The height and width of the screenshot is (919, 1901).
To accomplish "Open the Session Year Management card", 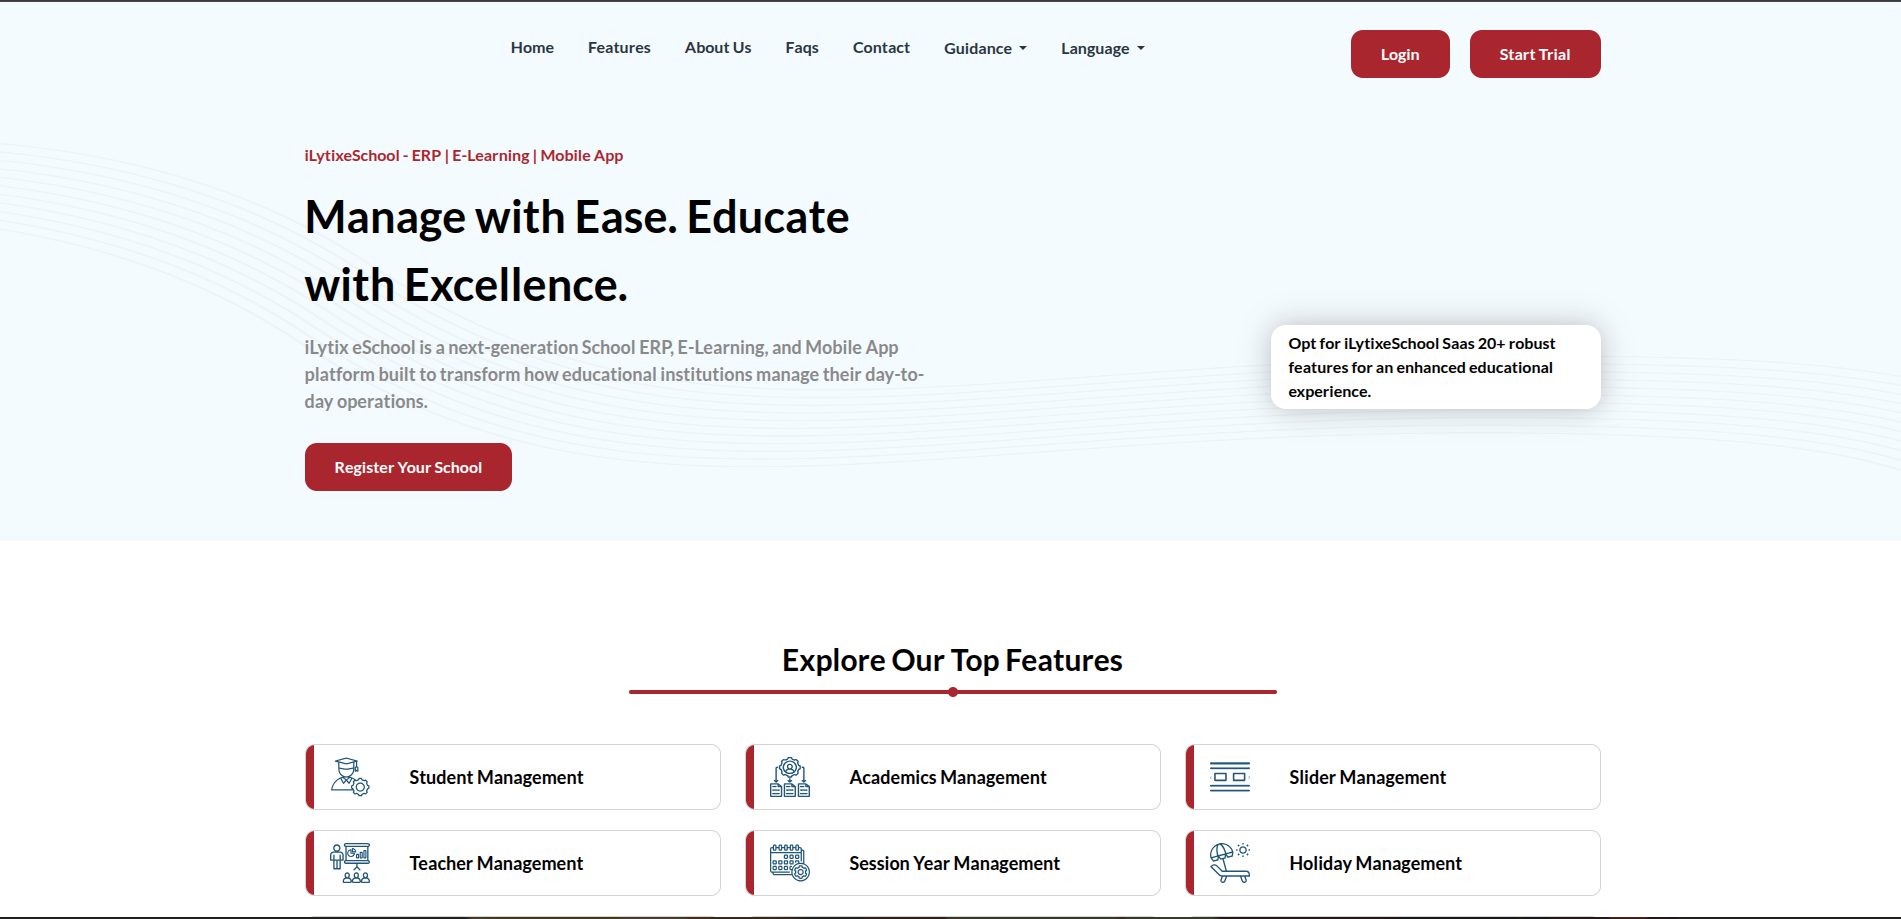I will pos(953,863).
